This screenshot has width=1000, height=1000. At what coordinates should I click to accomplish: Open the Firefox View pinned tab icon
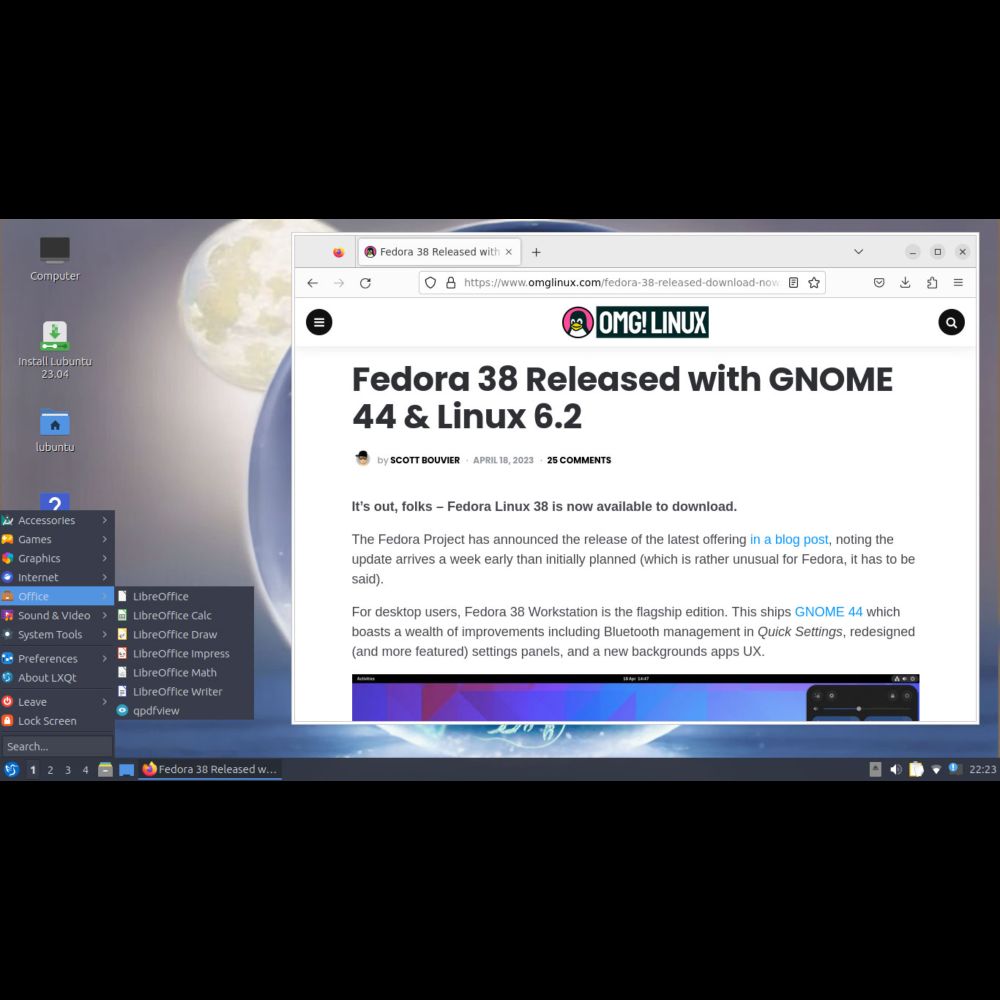(338, 252)
